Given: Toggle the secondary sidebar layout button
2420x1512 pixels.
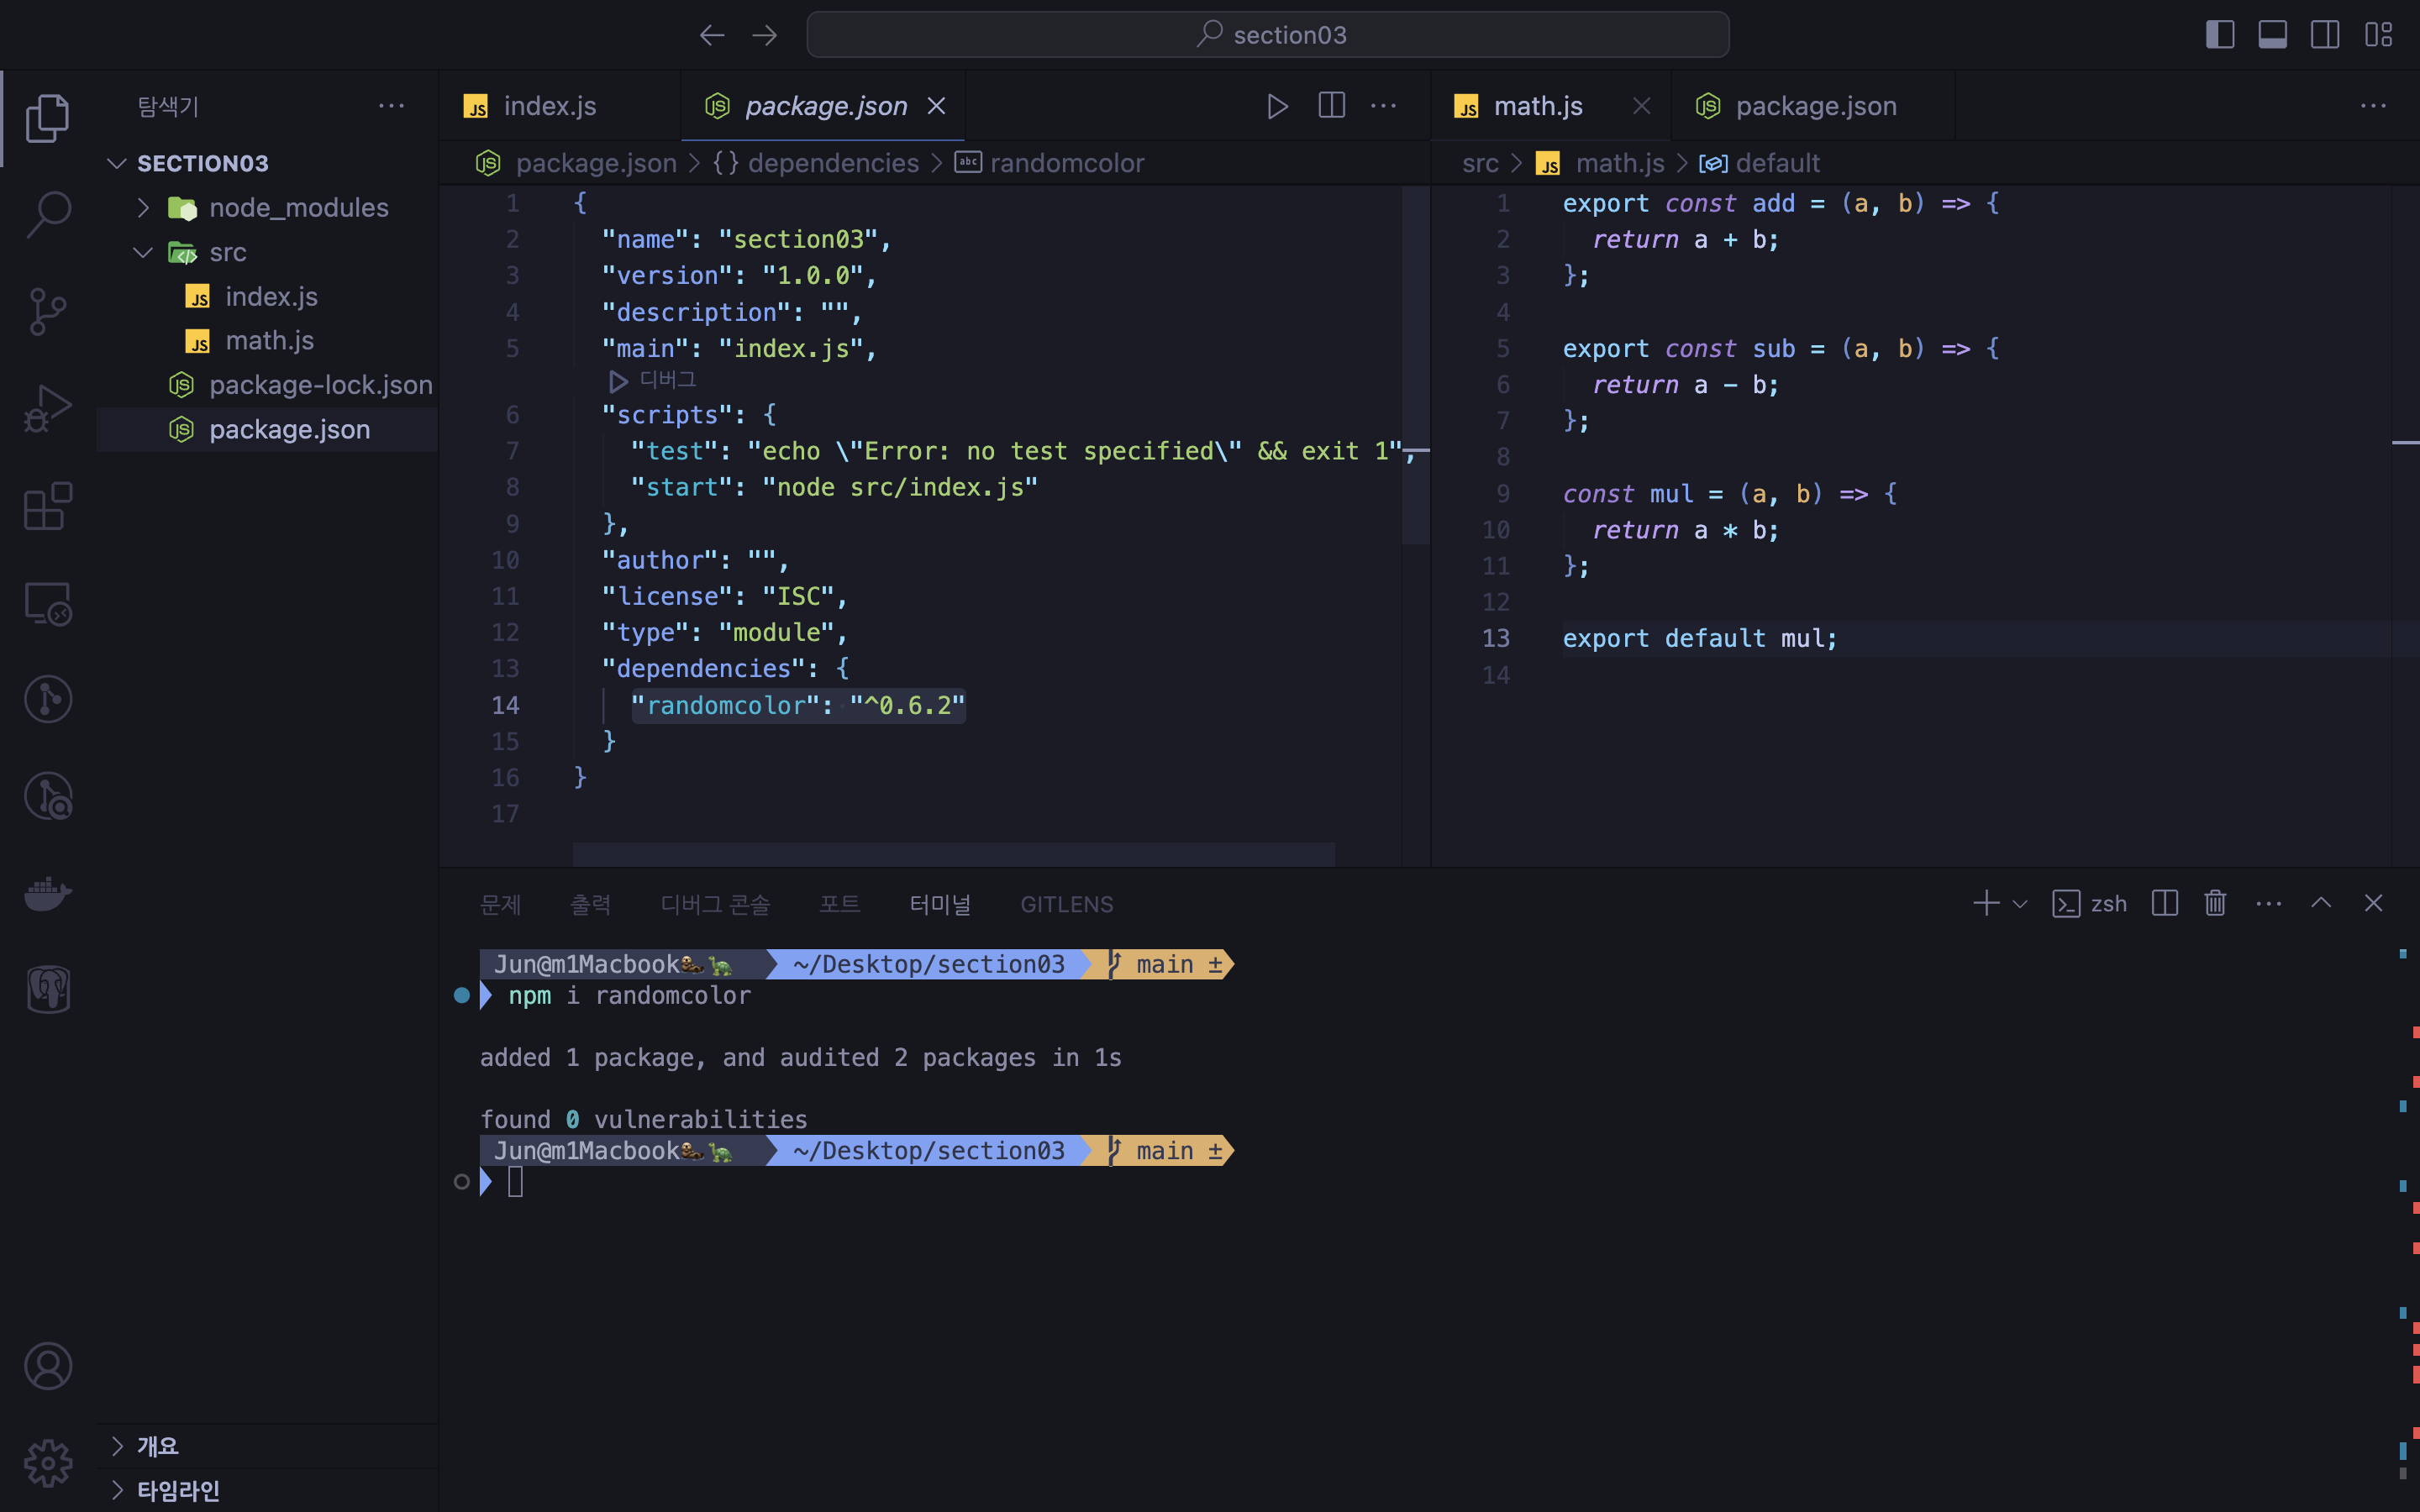Looking at the screenshot, I should pos(2325,35).
